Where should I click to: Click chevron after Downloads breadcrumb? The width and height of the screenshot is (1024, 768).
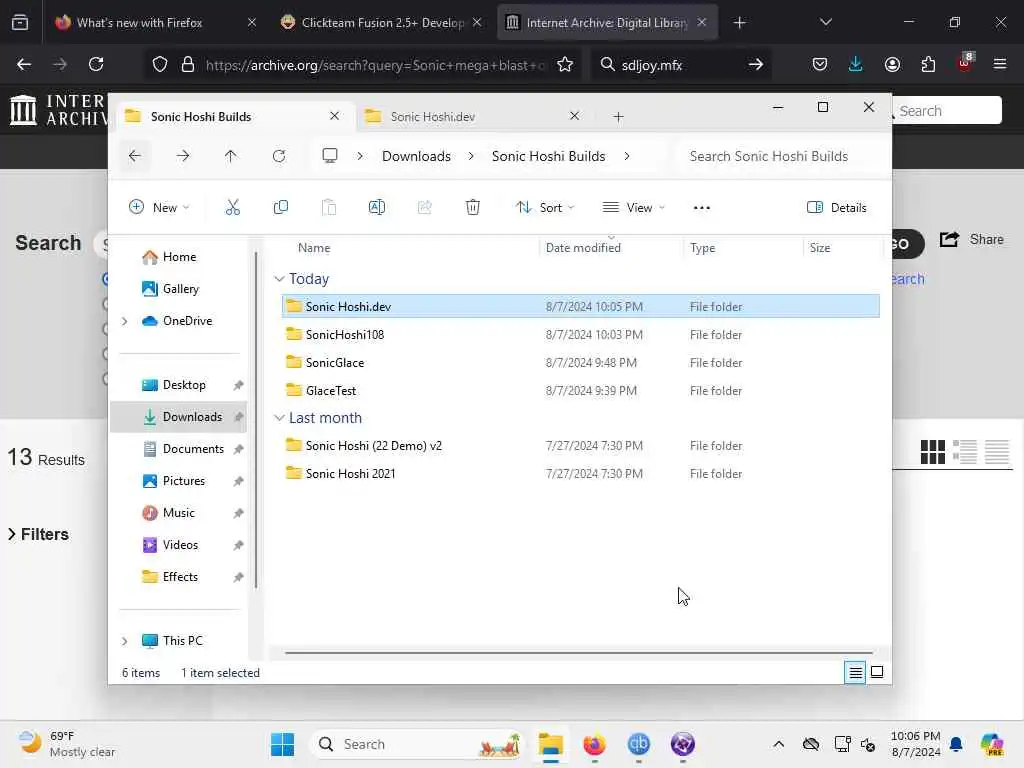click(471, 156)
